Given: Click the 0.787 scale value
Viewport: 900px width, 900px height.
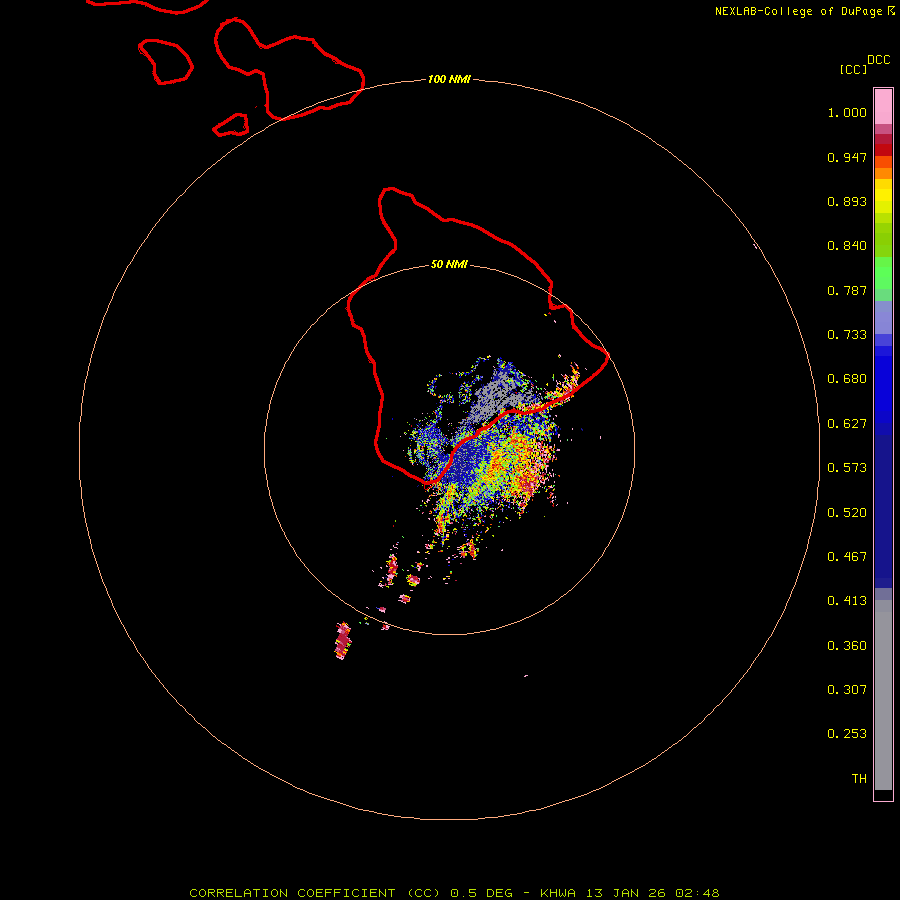Looking at the screenshot, I should [x=847, y=290].
